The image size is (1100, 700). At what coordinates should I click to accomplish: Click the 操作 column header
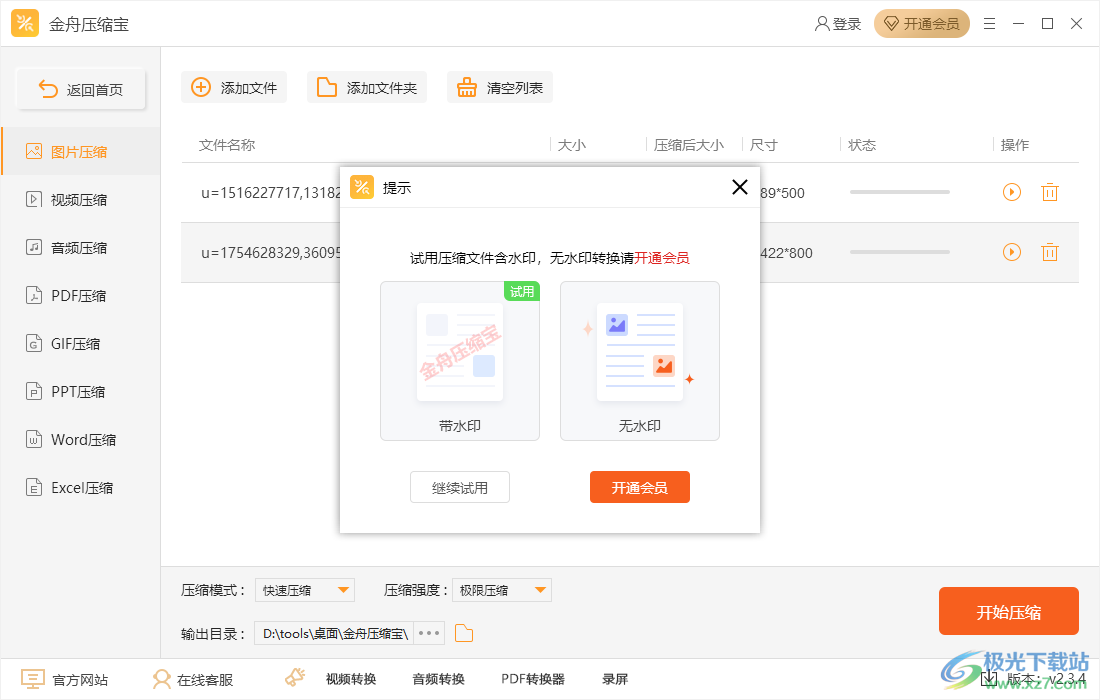coord(1014,145)
